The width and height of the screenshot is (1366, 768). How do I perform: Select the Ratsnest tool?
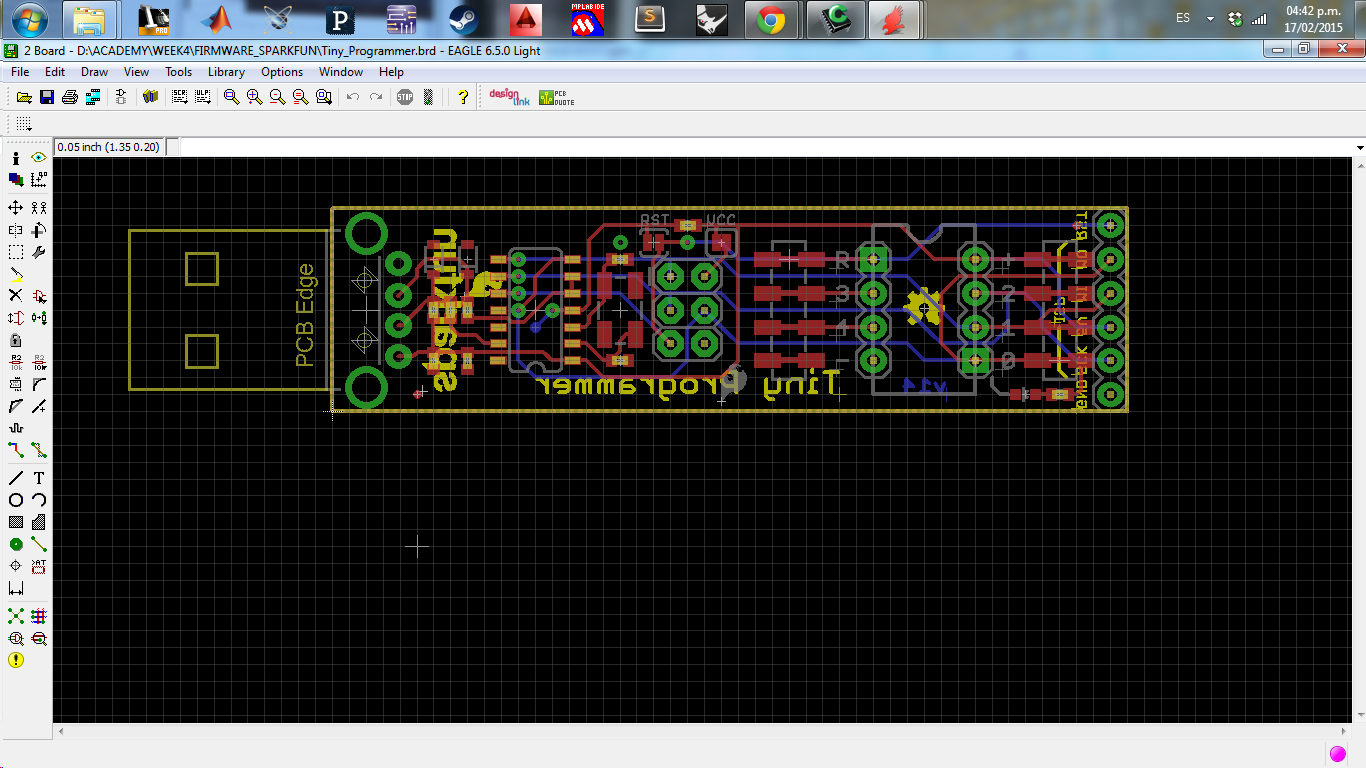tap(16, 616)
